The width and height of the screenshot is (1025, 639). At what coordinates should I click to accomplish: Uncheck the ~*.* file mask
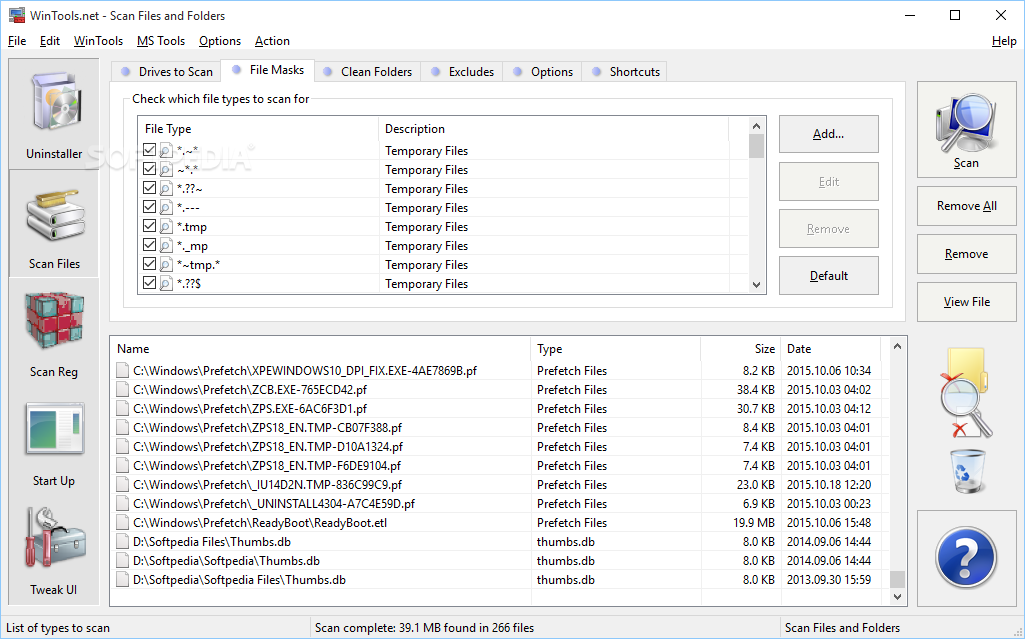[x=149, y=169]
